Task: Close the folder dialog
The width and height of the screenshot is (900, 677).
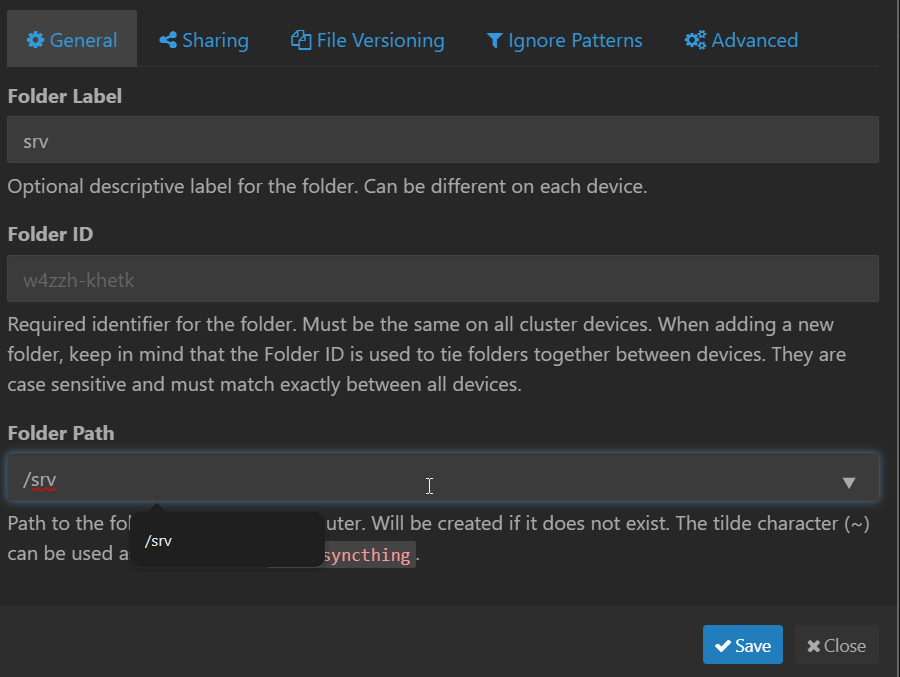Action: pos(836,646)
